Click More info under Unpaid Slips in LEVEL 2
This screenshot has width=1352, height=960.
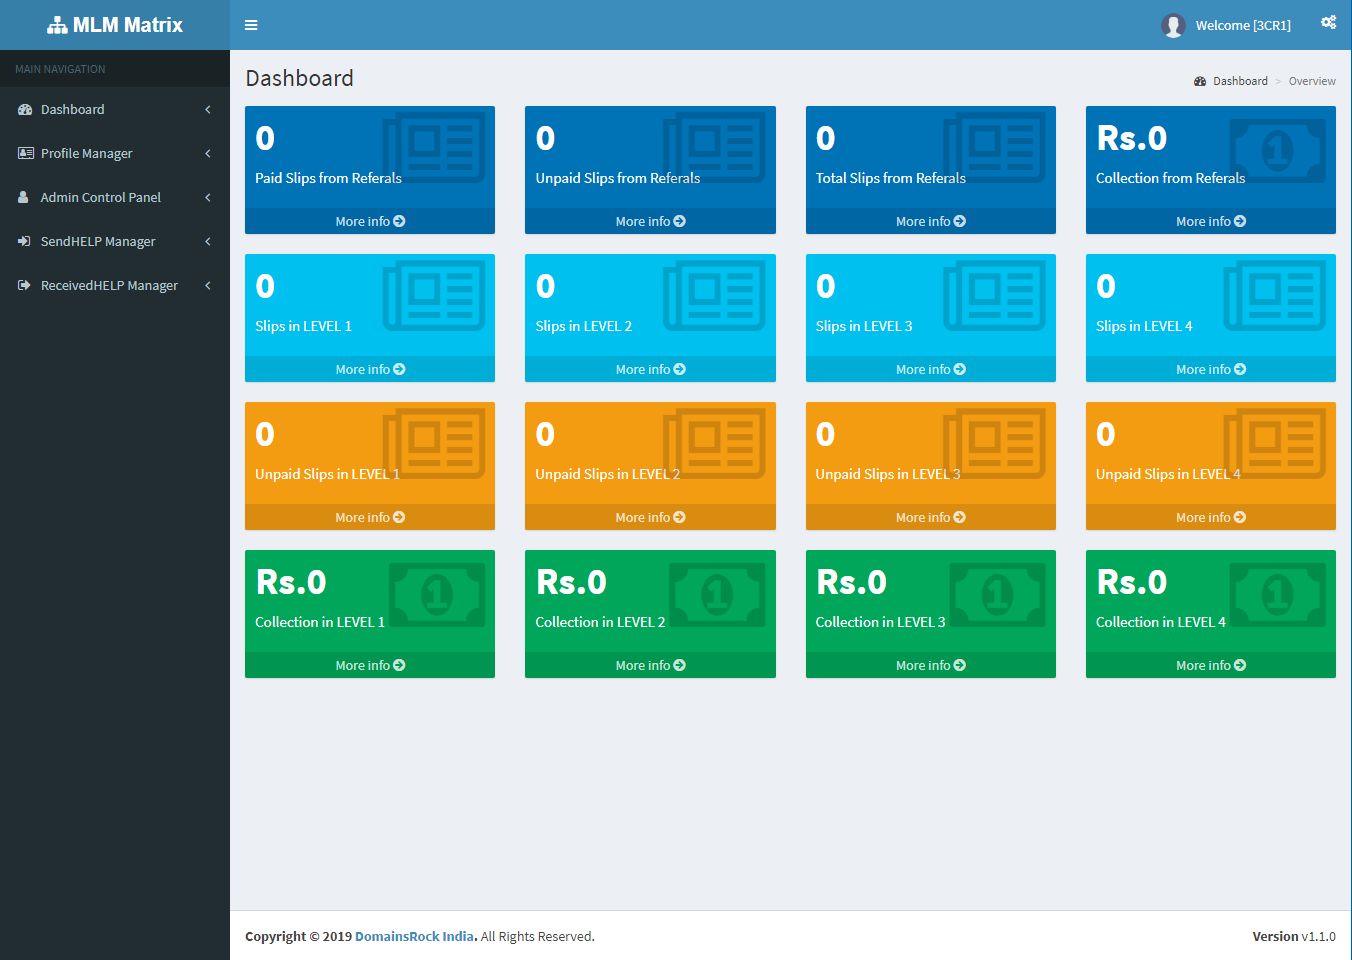650,517
